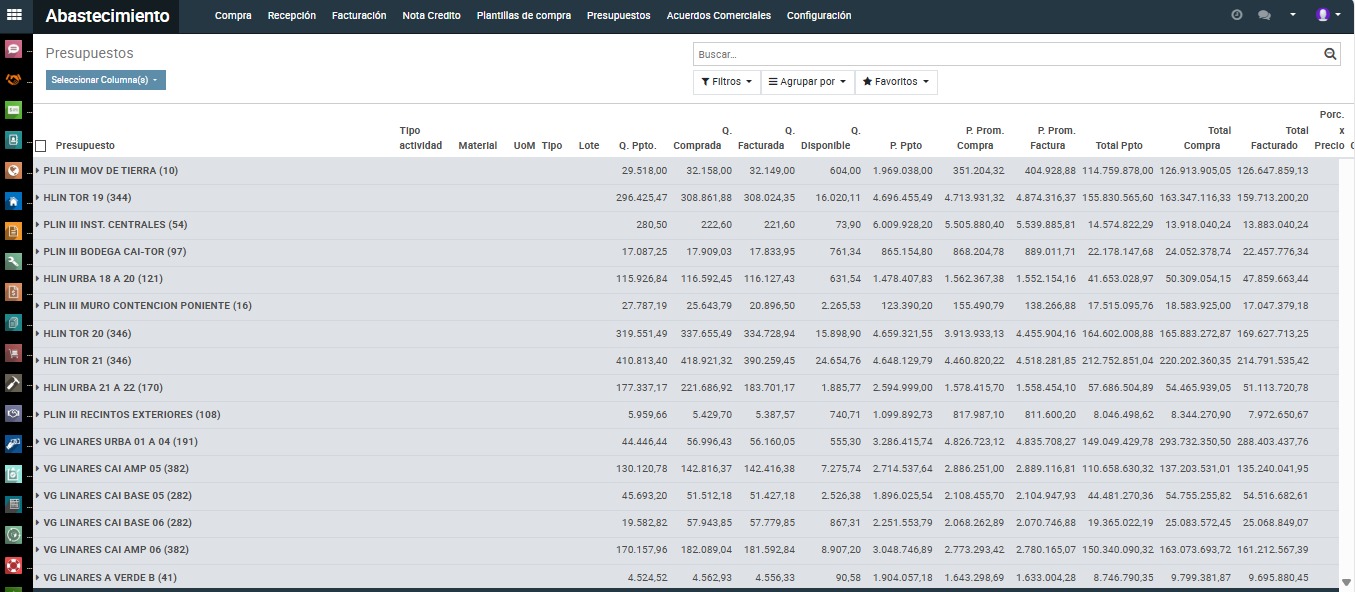Open the Facturación menu
Screen dimensions: 1355x592
point(359,16)
